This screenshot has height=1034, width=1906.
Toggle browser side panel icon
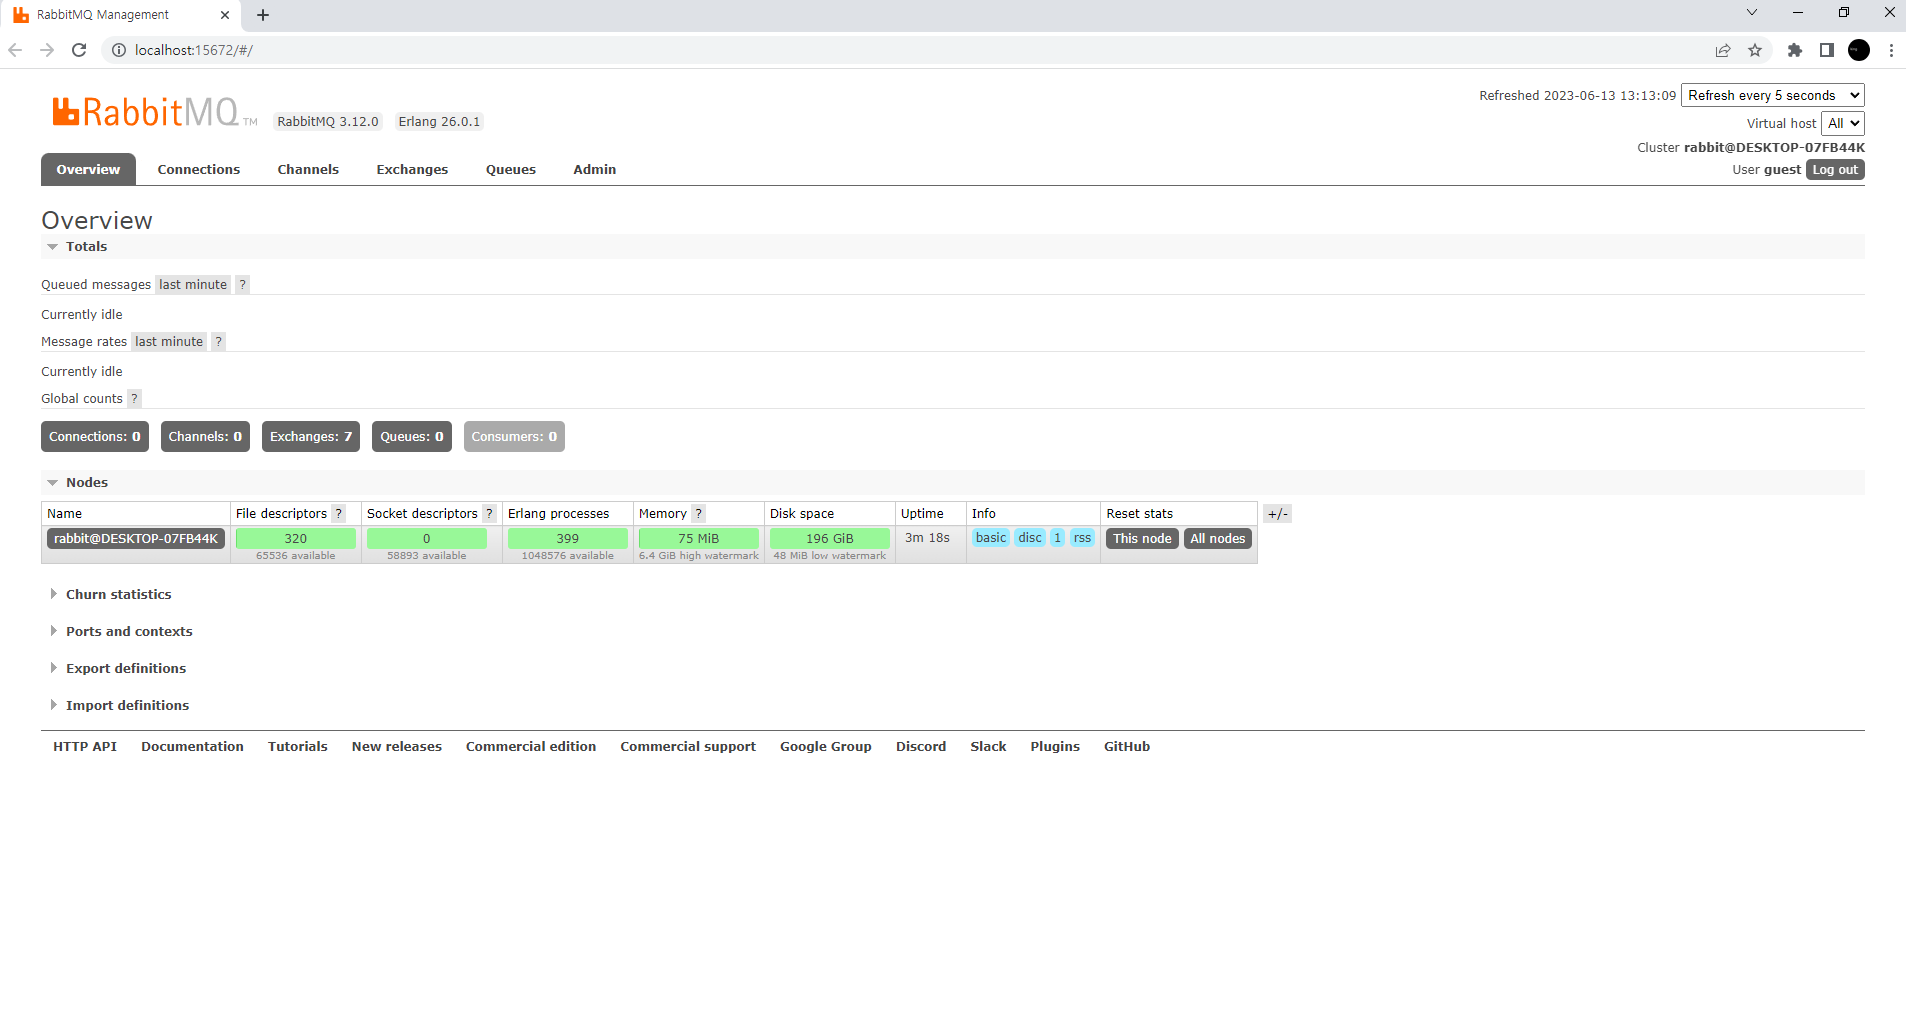tap(1827, 50)
